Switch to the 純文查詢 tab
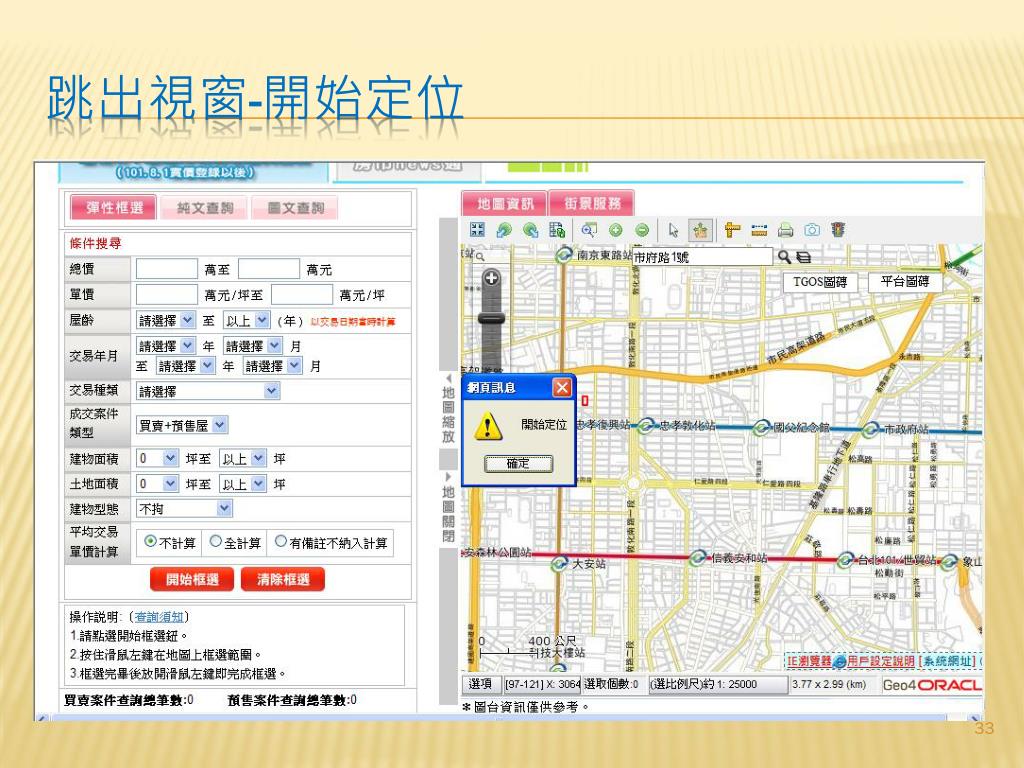 205,208
